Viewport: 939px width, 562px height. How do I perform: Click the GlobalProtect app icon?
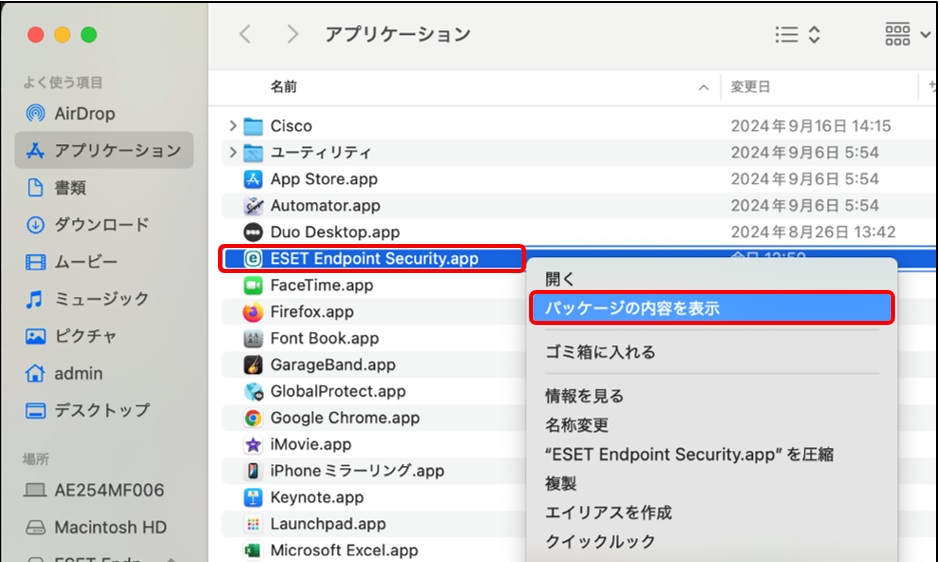(x=253, y=391)
